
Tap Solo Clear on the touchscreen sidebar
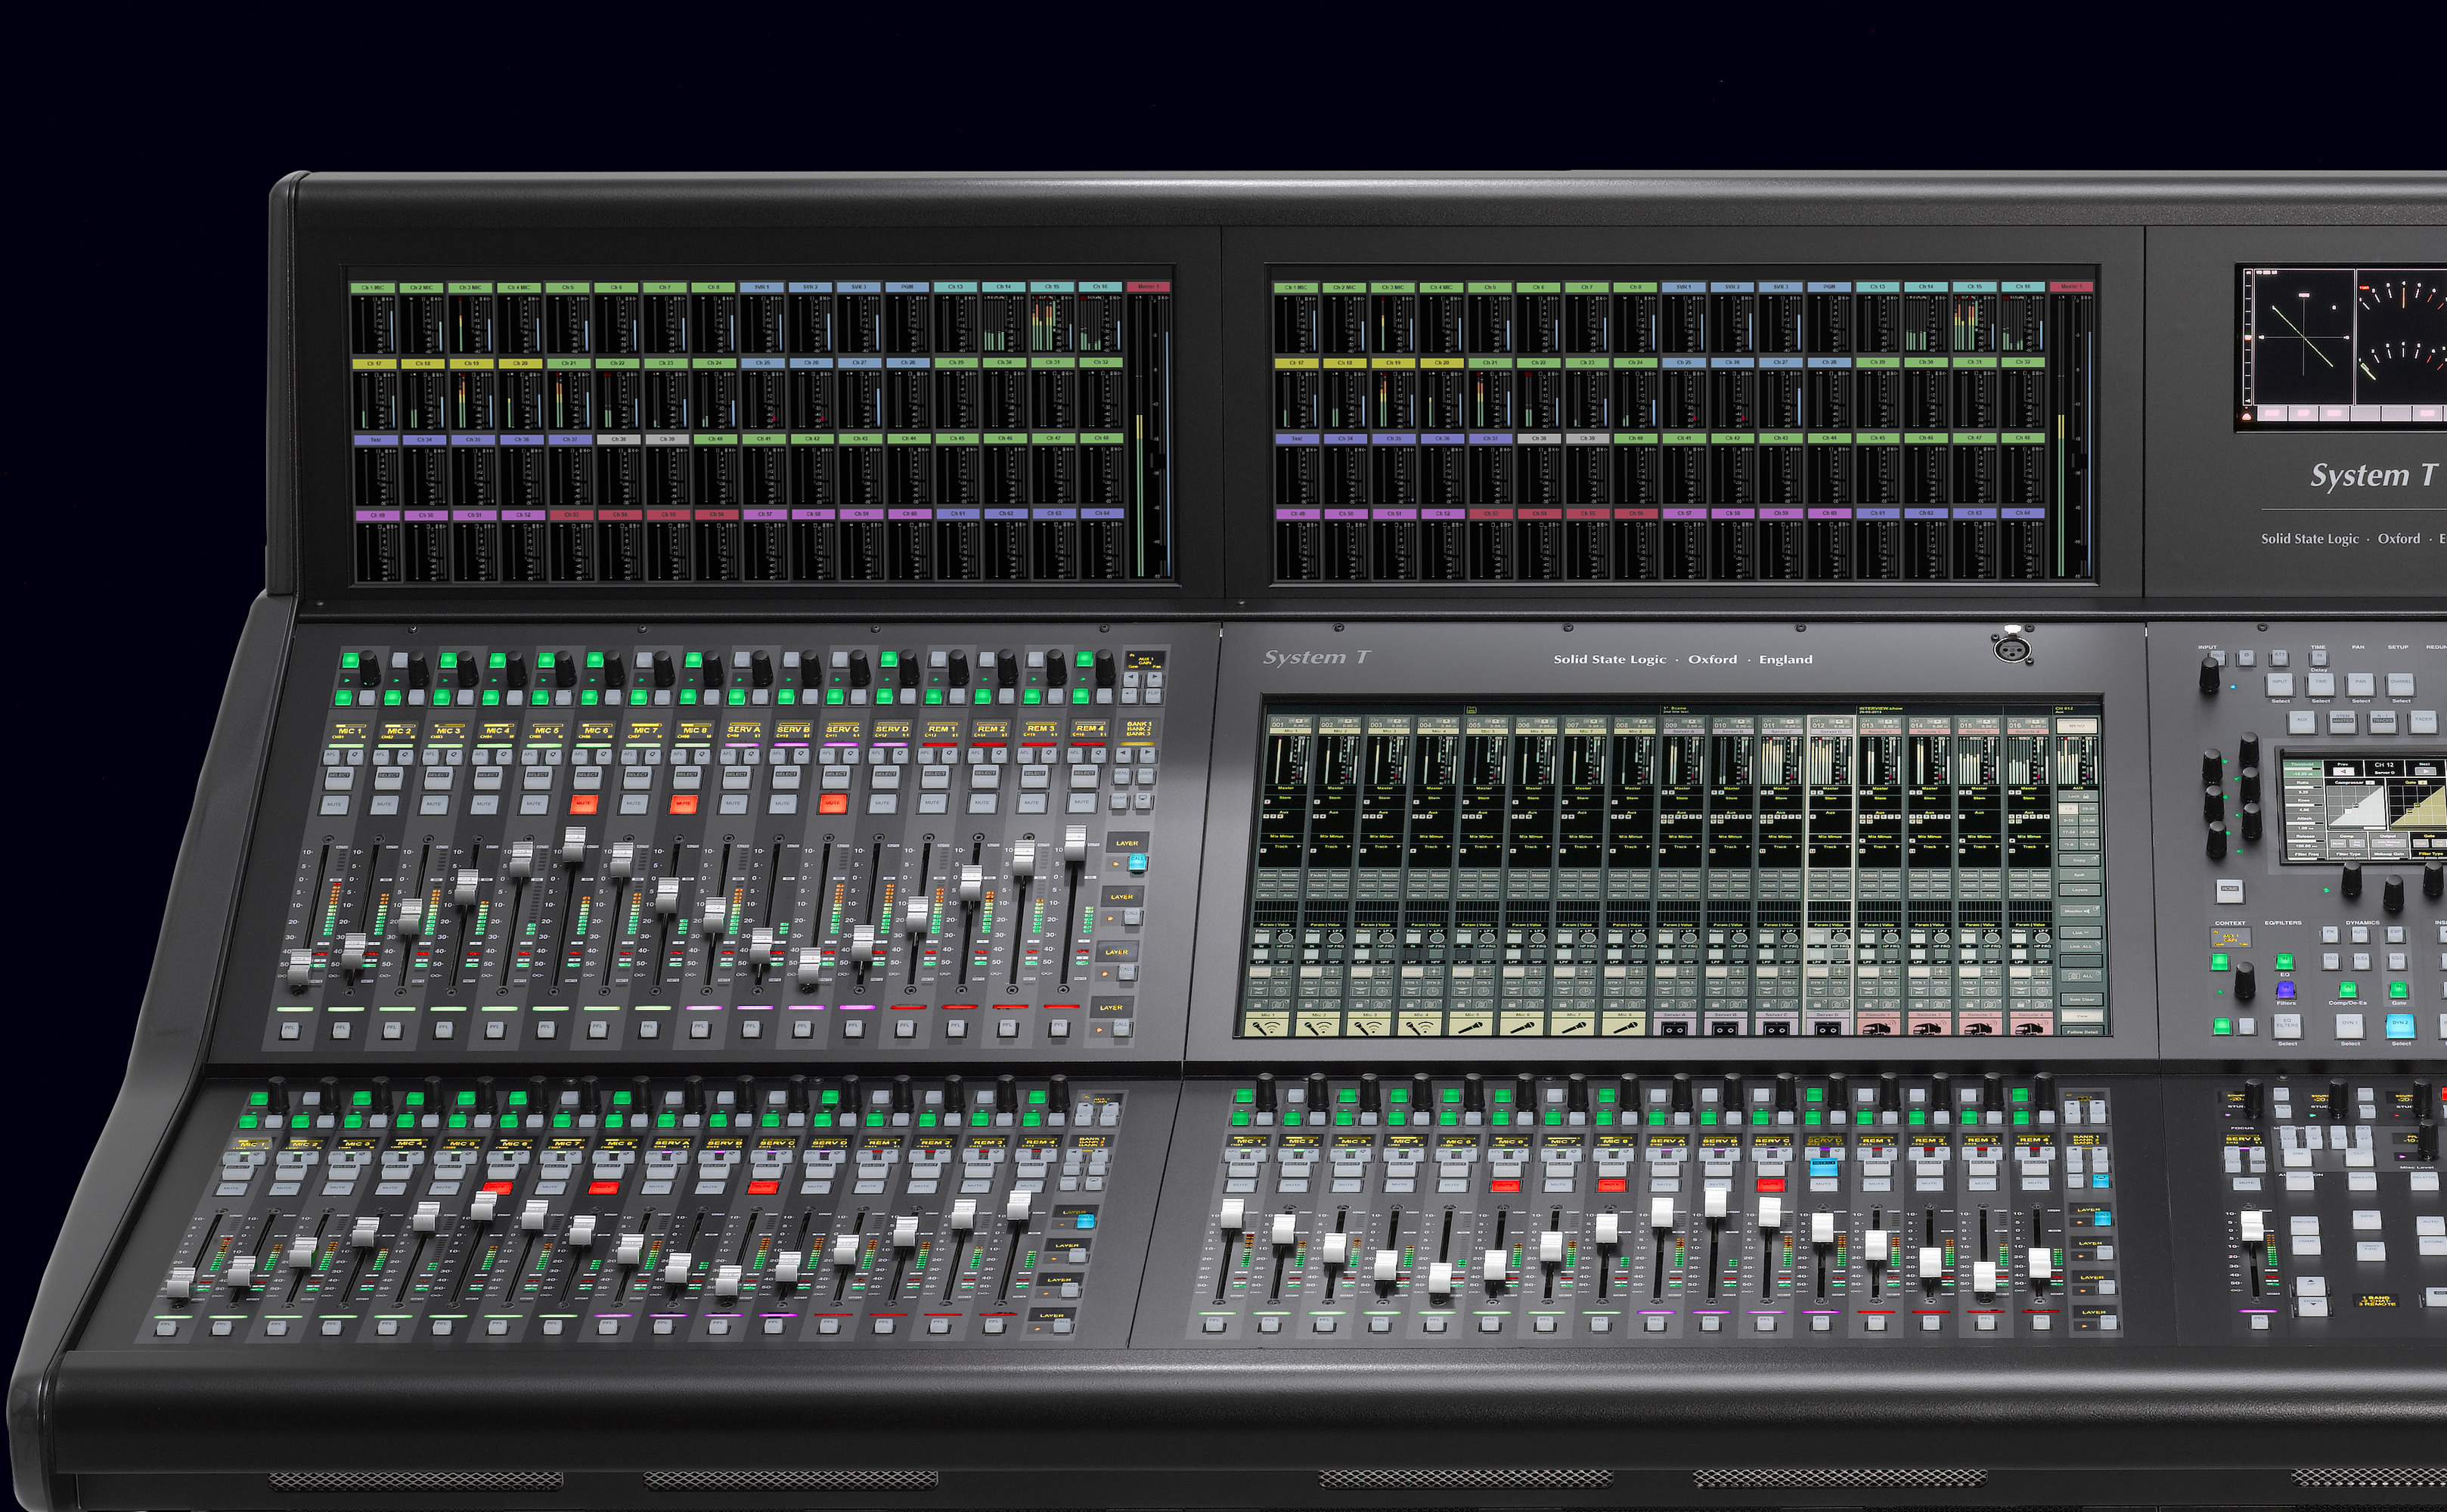[x=2083, y=1000]
